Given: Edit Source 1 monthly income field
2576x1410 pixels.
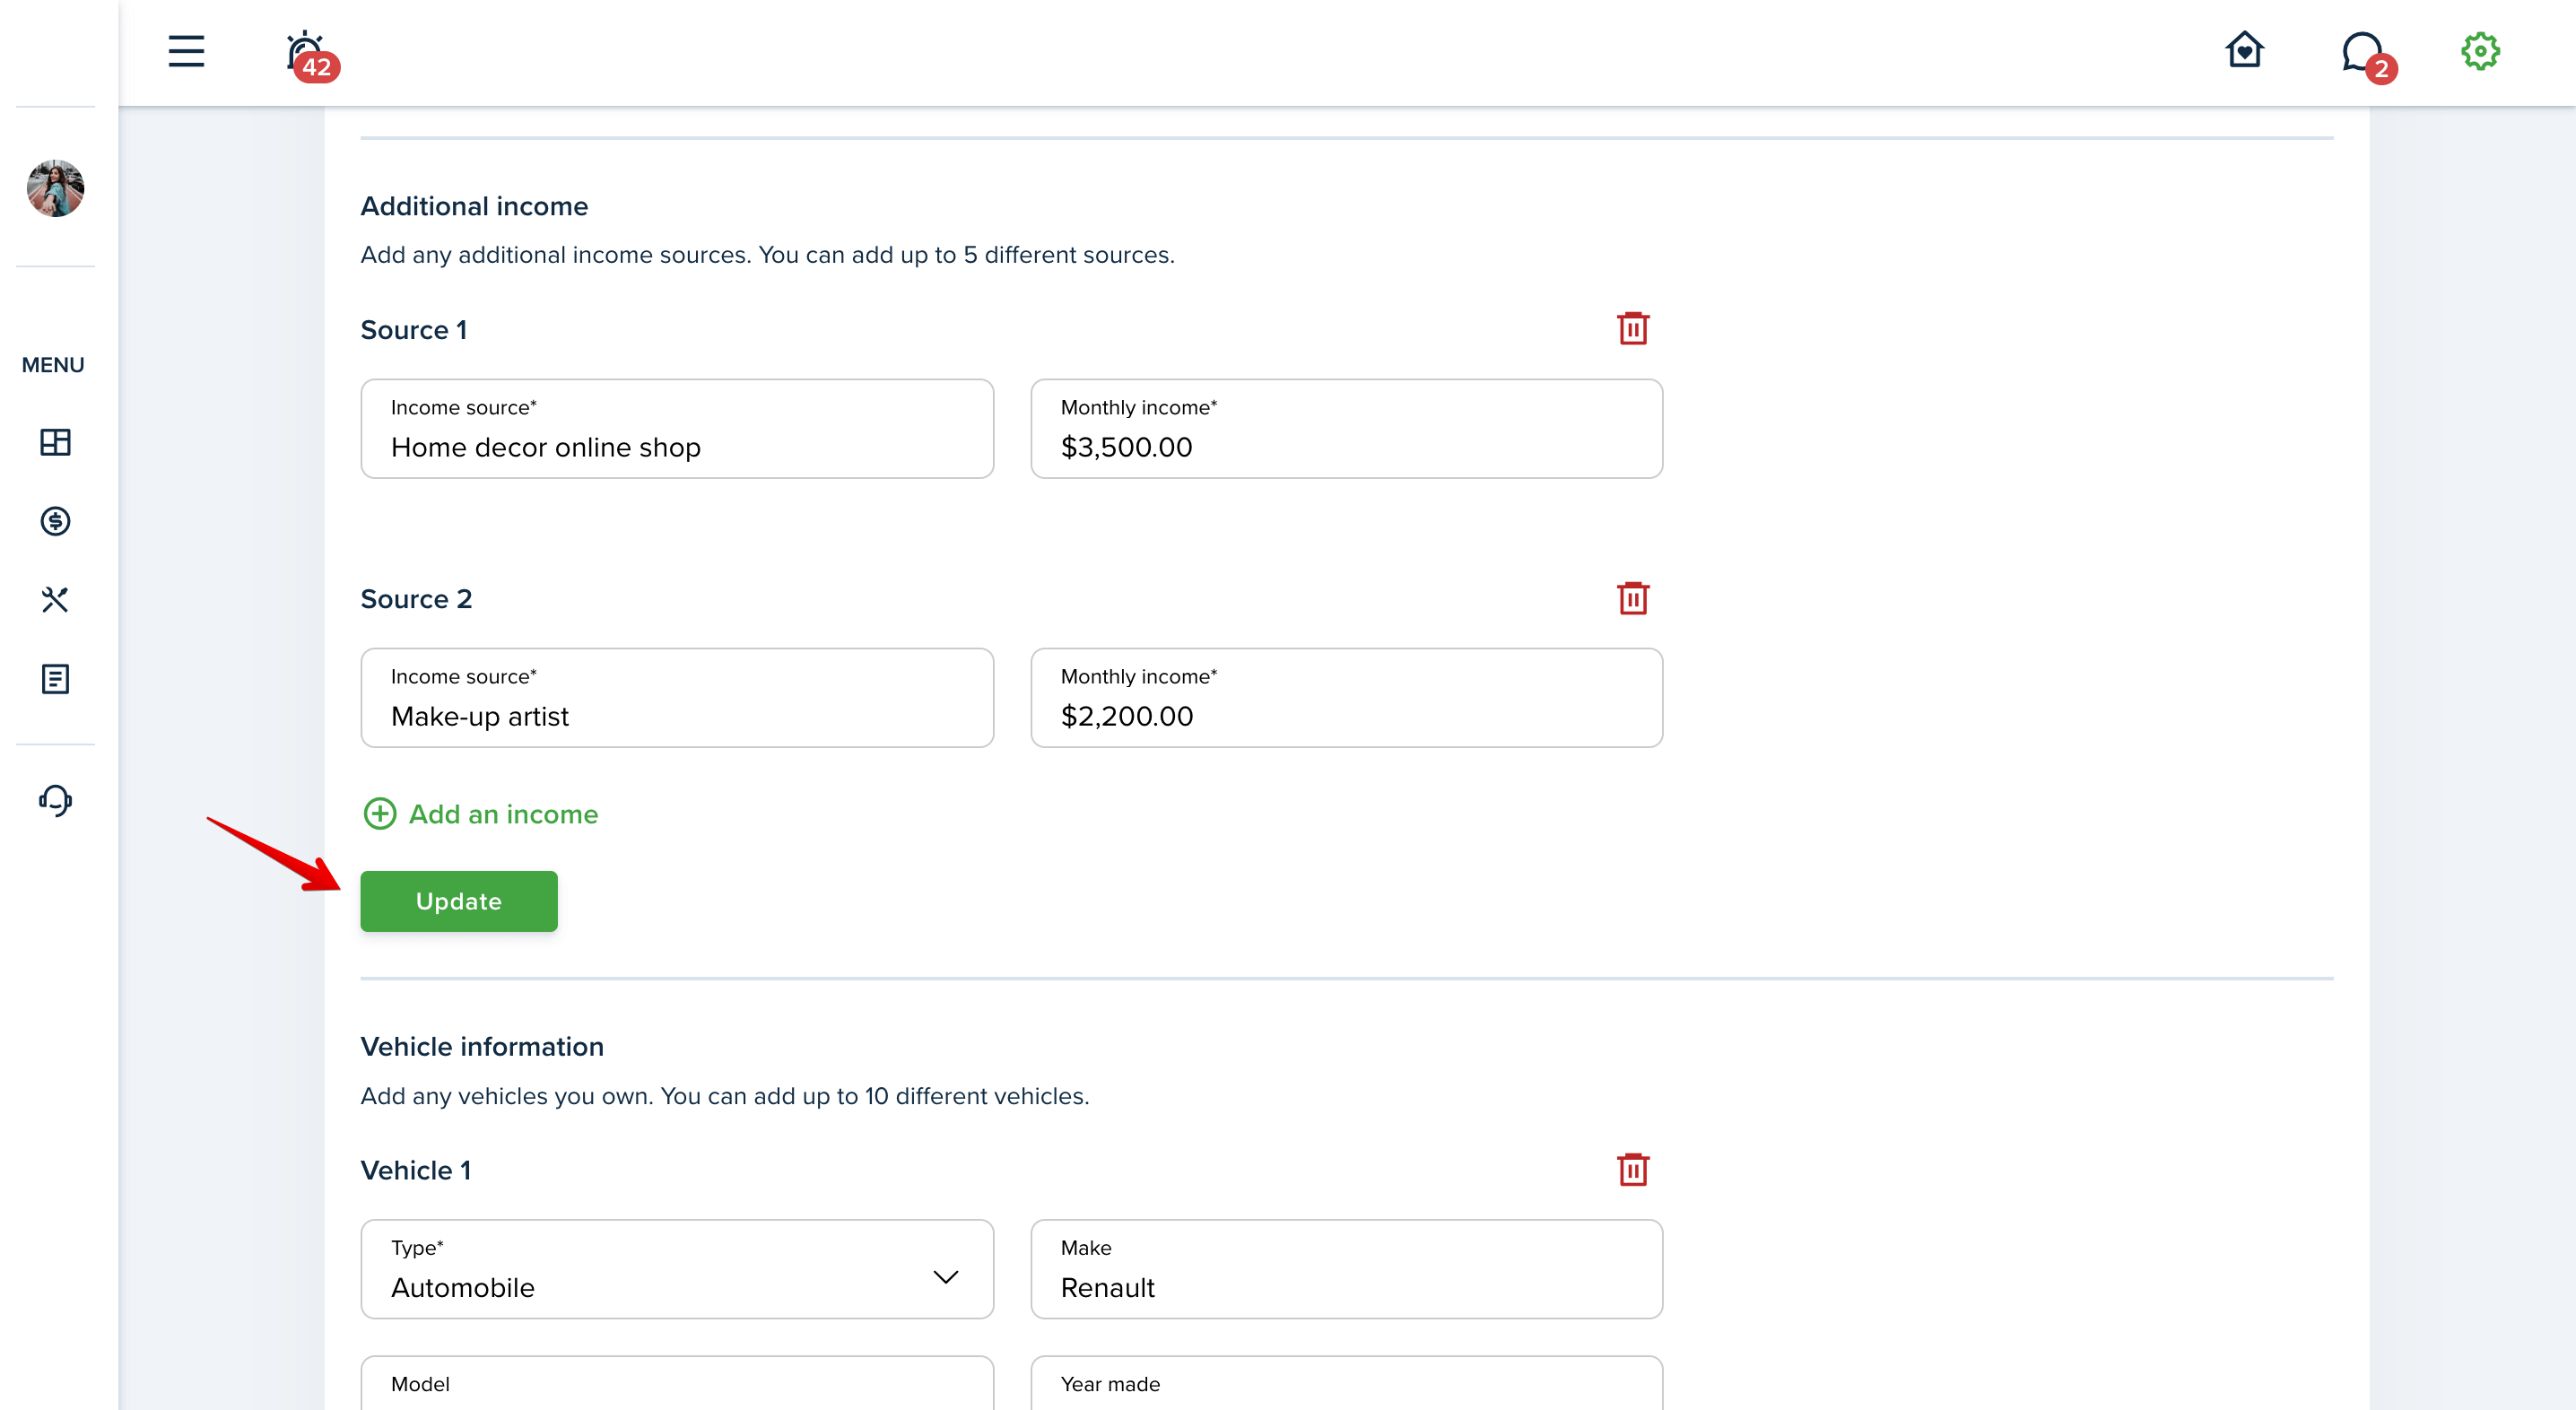Looking at the screenshot, I should pos(1346,429).
